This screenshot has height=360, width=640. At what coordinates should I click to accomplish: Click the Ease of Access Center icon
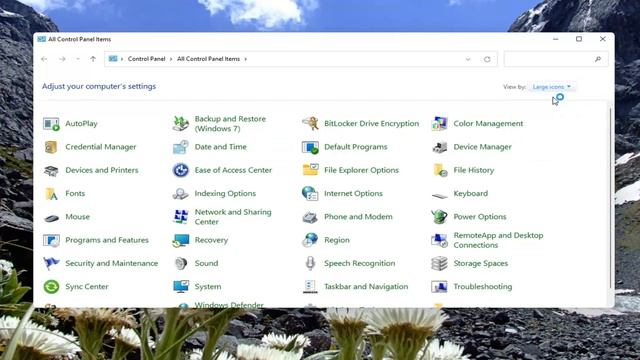[180, 170]
